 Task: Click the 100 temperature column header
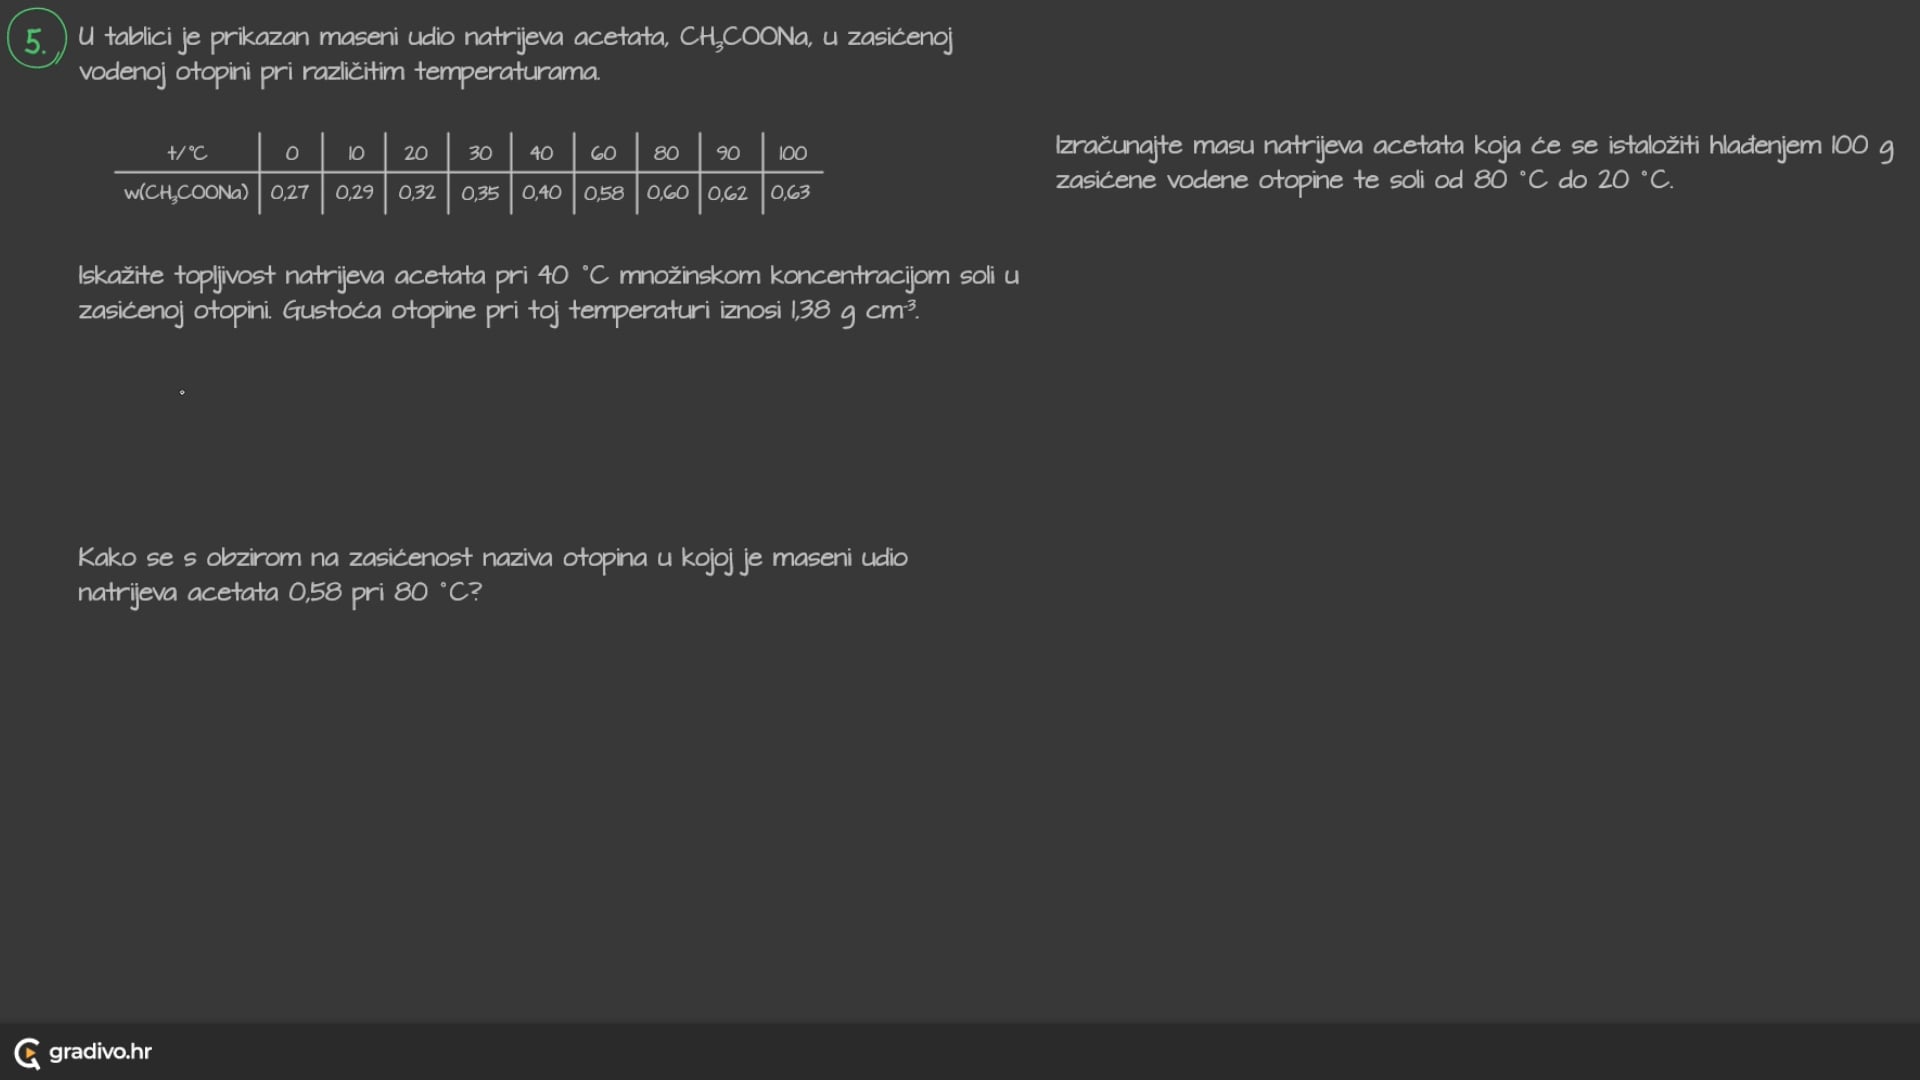792,153
